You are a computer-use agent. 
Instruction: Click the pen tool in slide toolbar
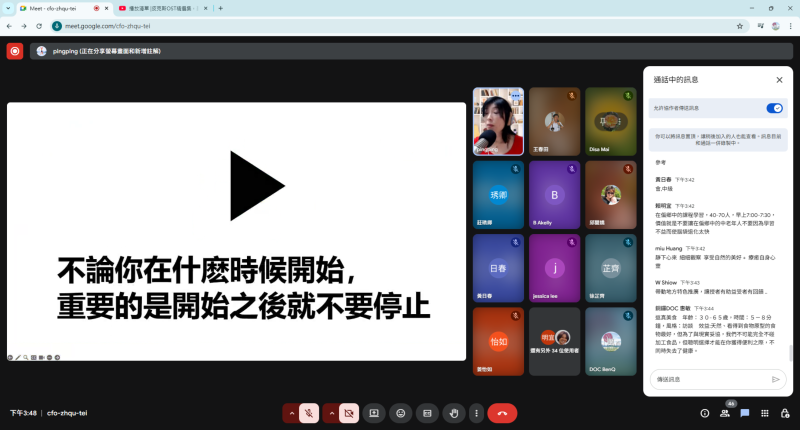[x=18, y=358]
